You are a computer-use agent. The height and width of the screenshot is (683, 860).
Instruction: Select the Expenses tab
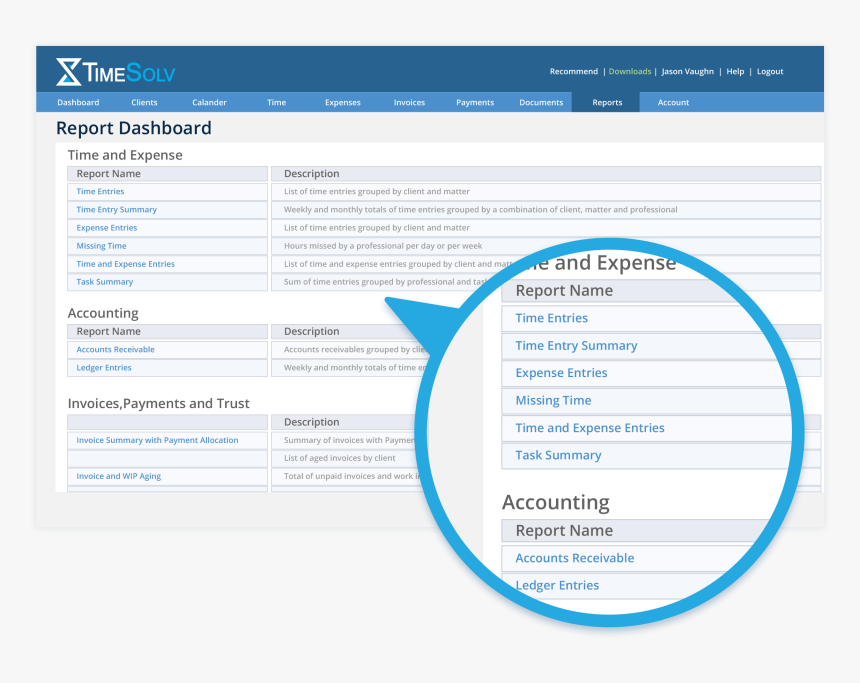342,103
